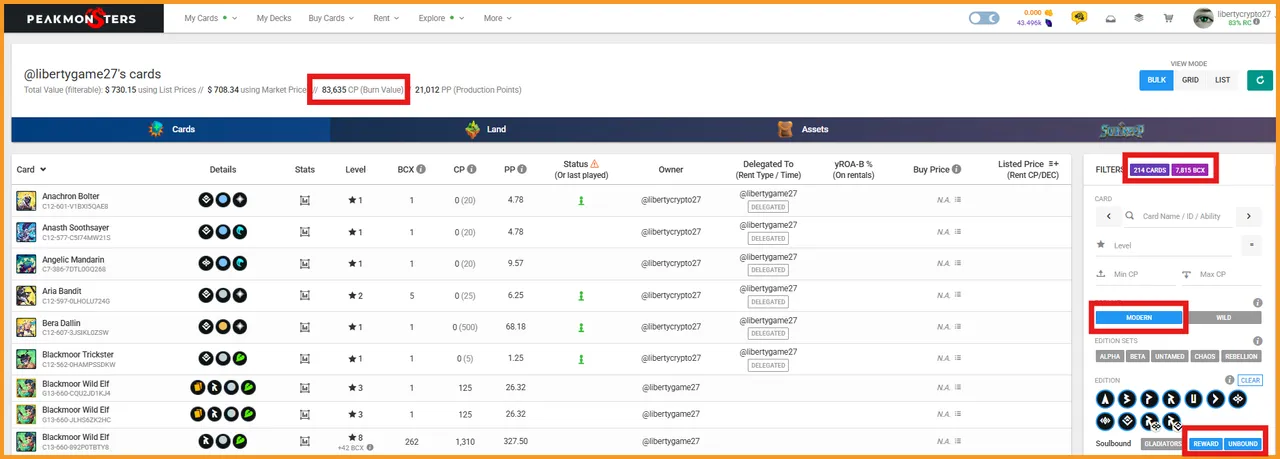The image size is (1280, 459).
Task: Toggle the UNBOUND soulbound filter
Action: [x=1243, y=443]
